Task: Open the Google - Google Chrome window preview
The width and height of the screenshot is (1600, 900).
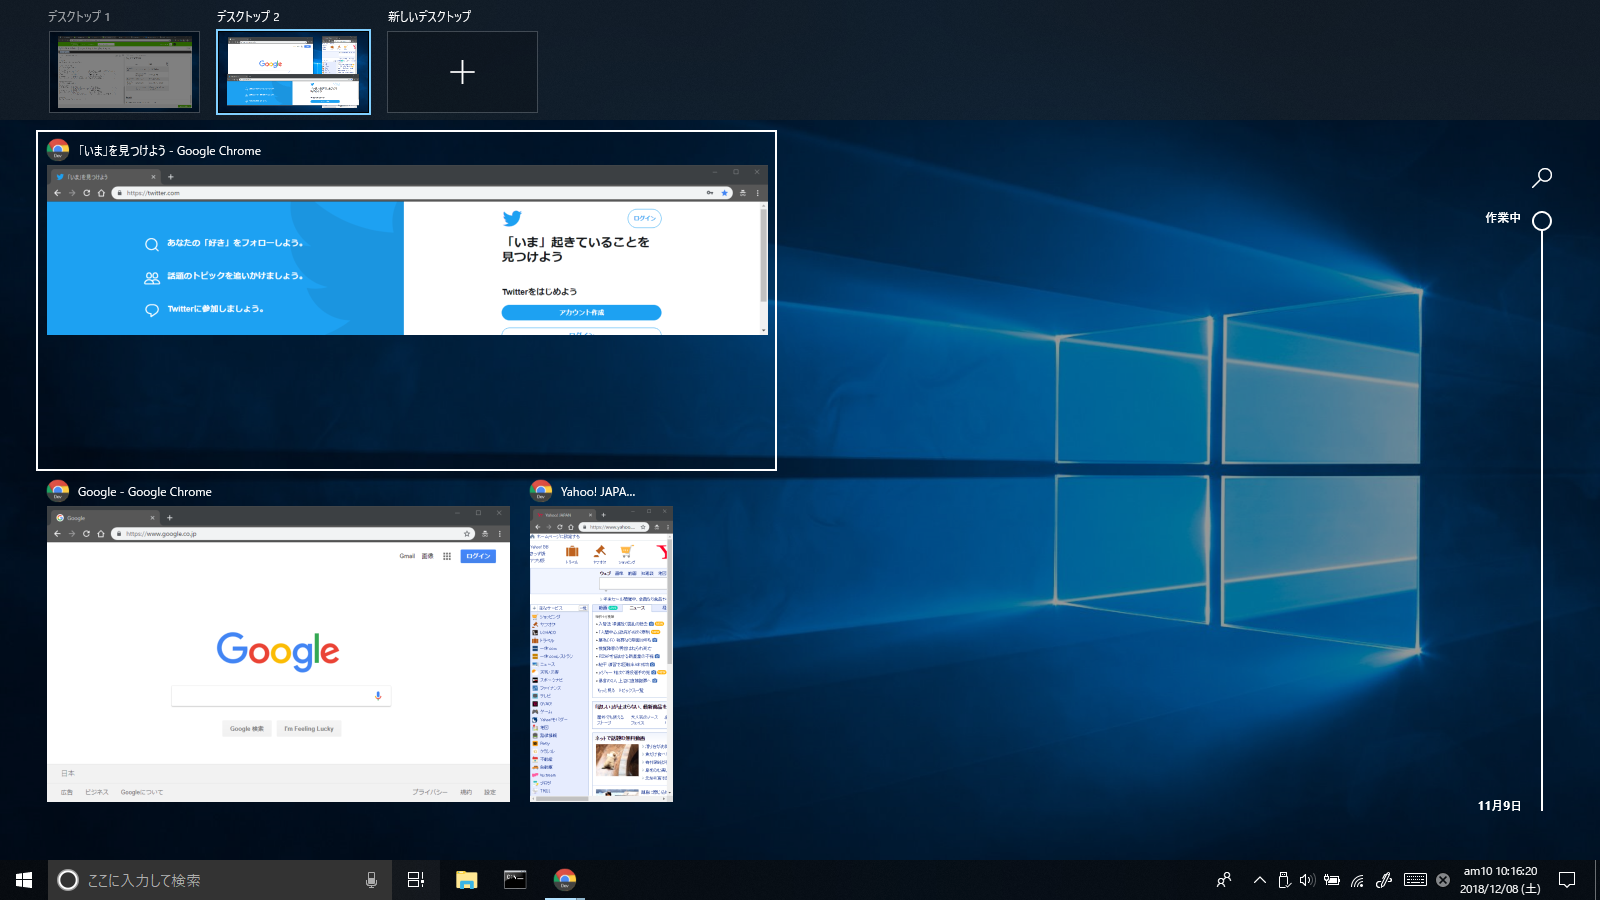Action: pyautogui.click(x=278, y=654)
